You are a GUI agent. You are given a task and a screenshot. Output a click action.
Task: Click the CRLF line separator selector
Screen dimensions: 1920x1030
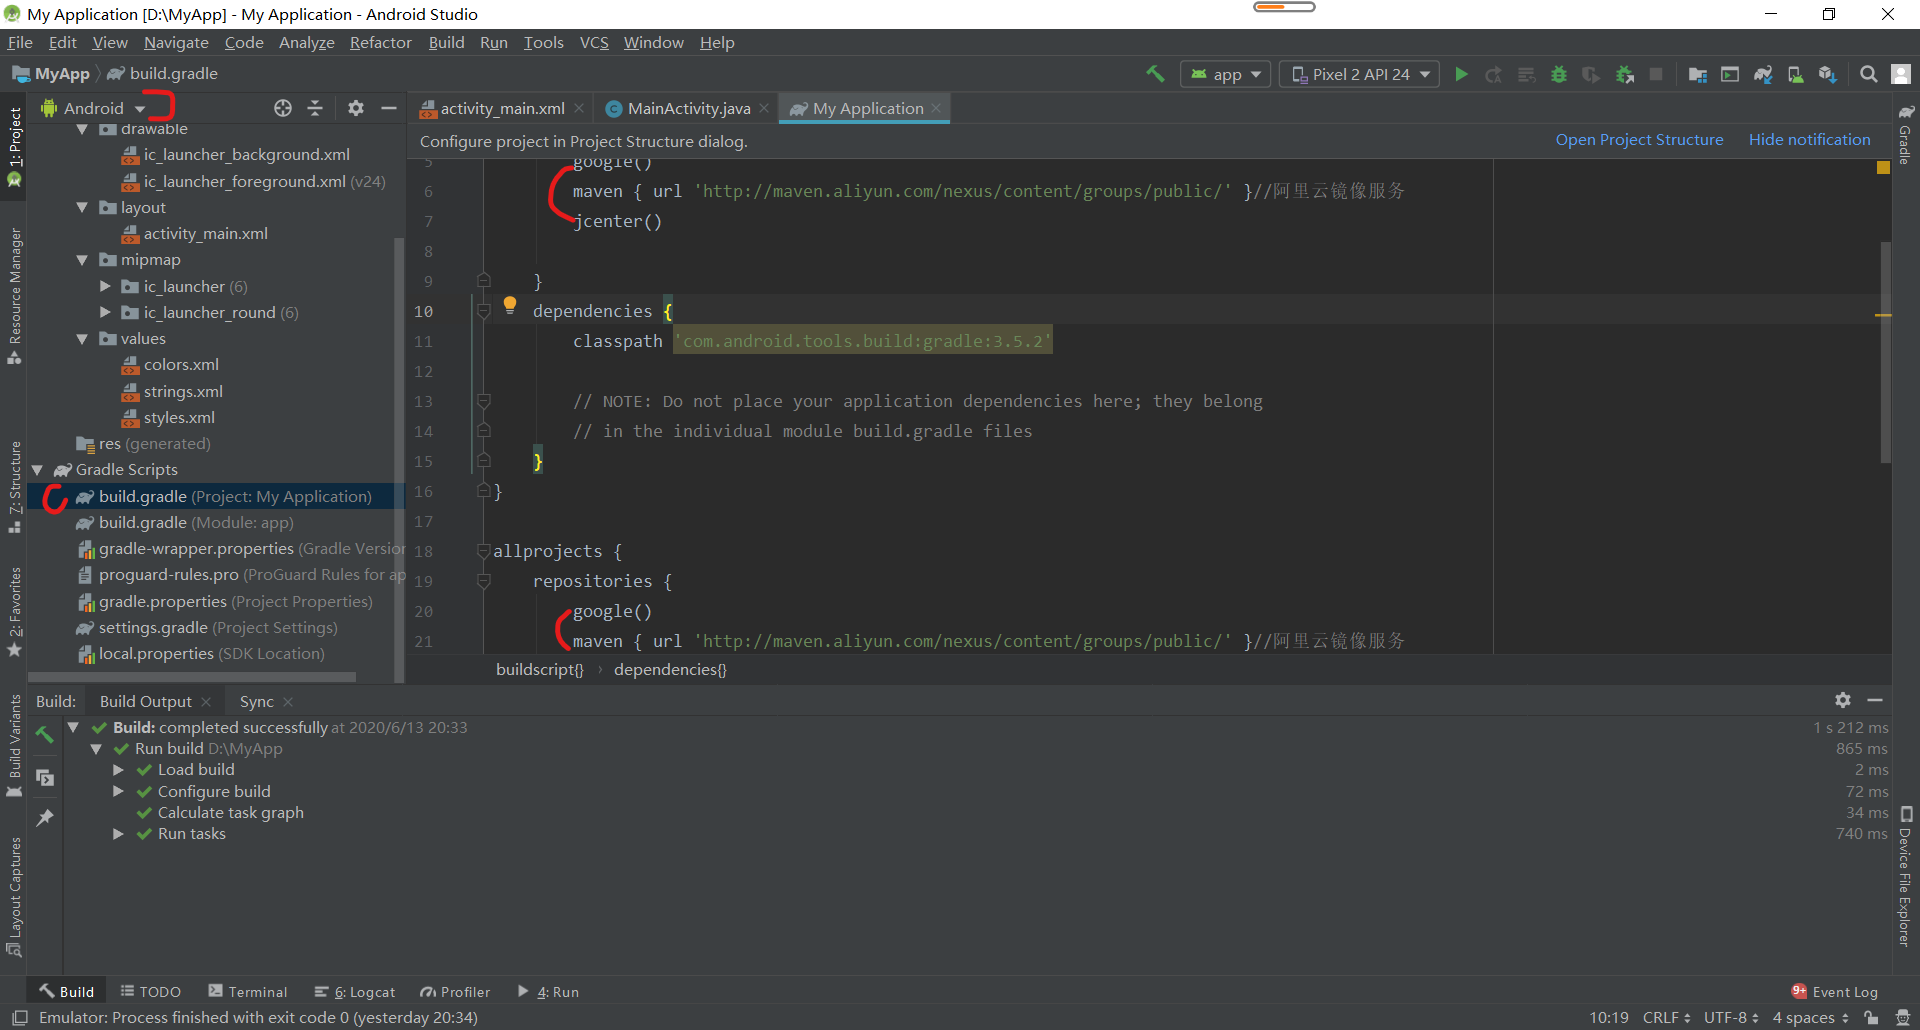click(1666, 1017)
